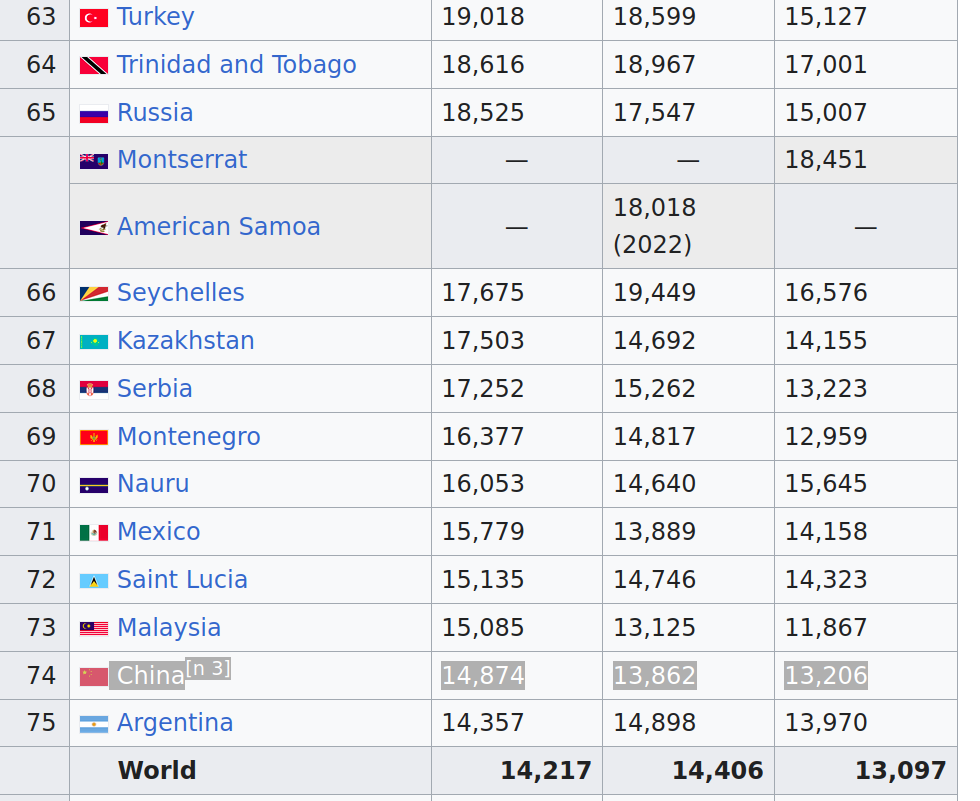Image resolution: width=980 pixels, height=801 pixels.
Task: Click China's highlighted value 13,206
Action: click(826, 675)
